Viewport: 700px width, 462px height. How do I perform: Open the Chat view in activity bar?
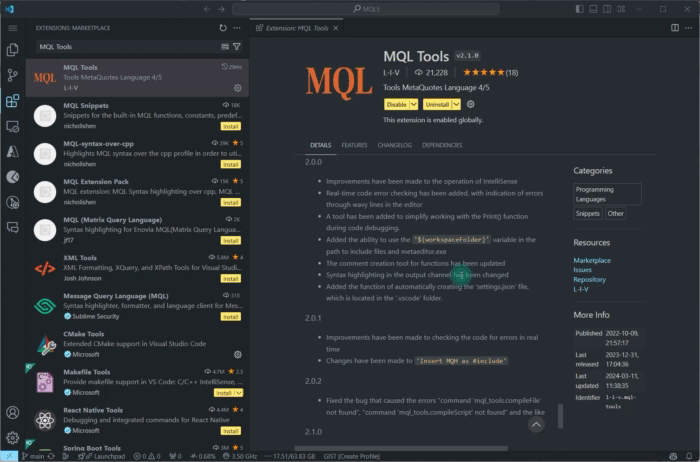point(12,228)
